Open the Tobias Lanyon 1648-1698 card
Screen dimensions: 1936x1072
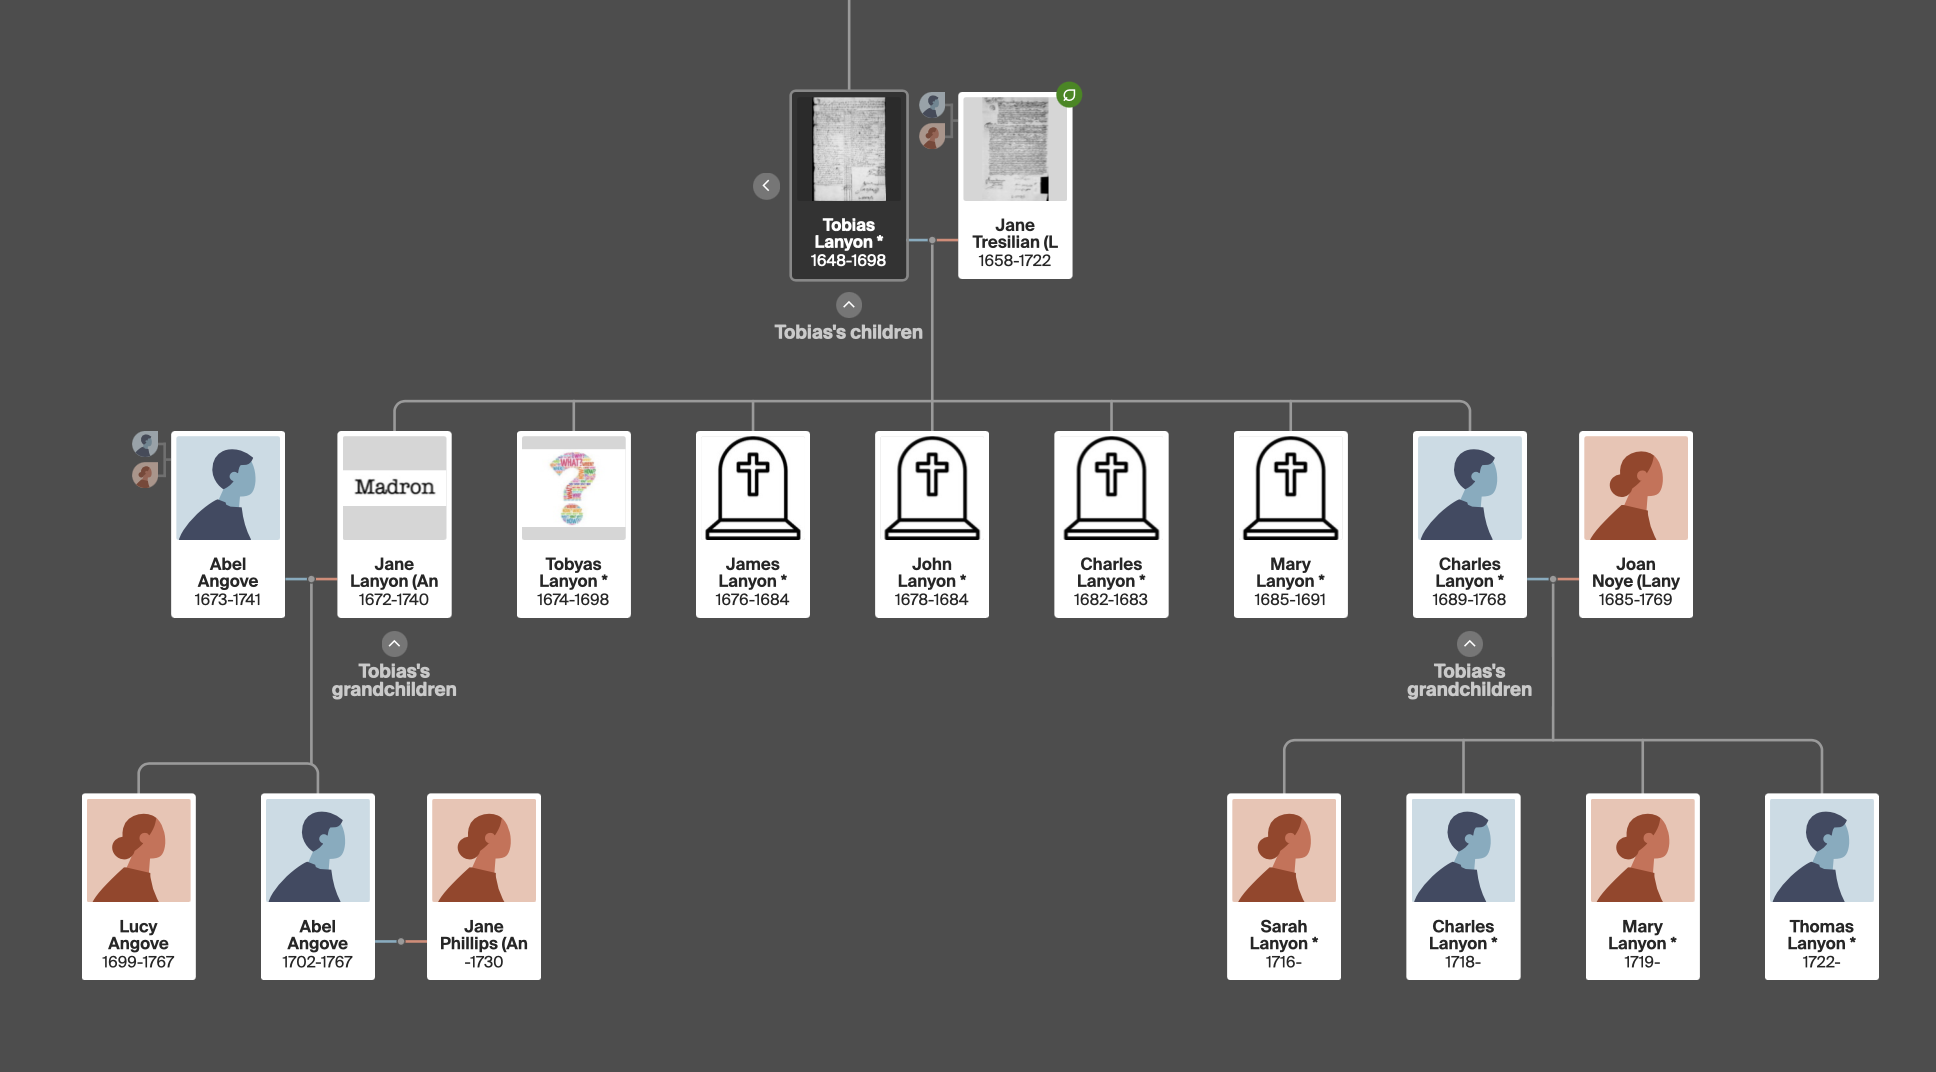point(848,186)
